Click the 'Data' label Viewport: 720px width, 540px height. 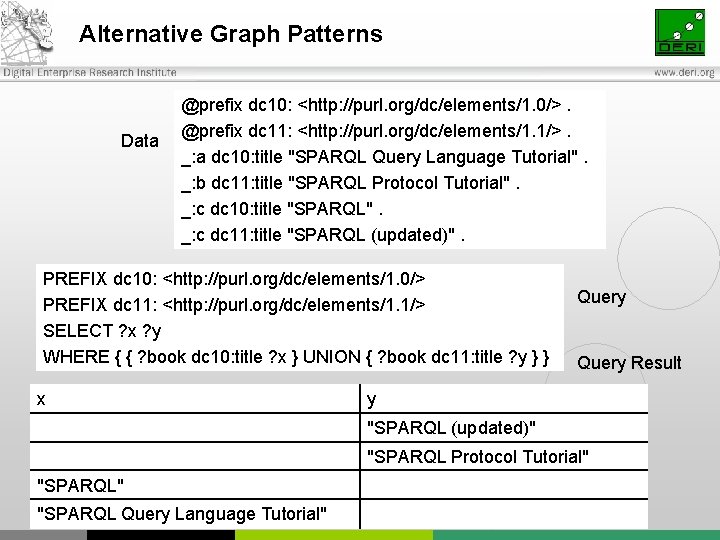[140, 141]
